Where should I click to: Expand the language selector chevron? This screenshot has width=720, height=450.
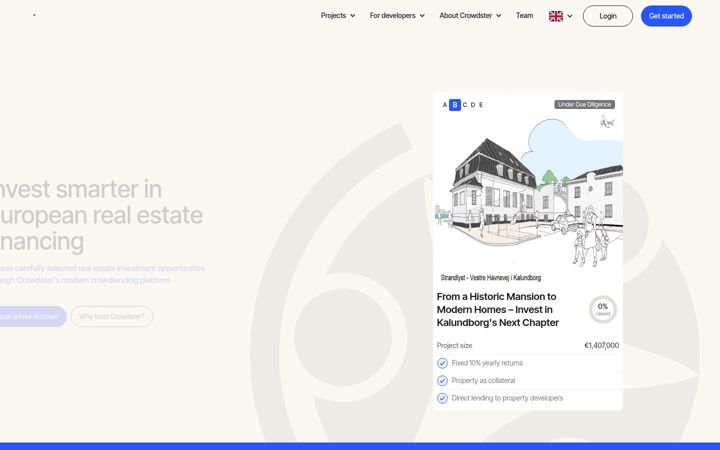click(x=570, y=16)
